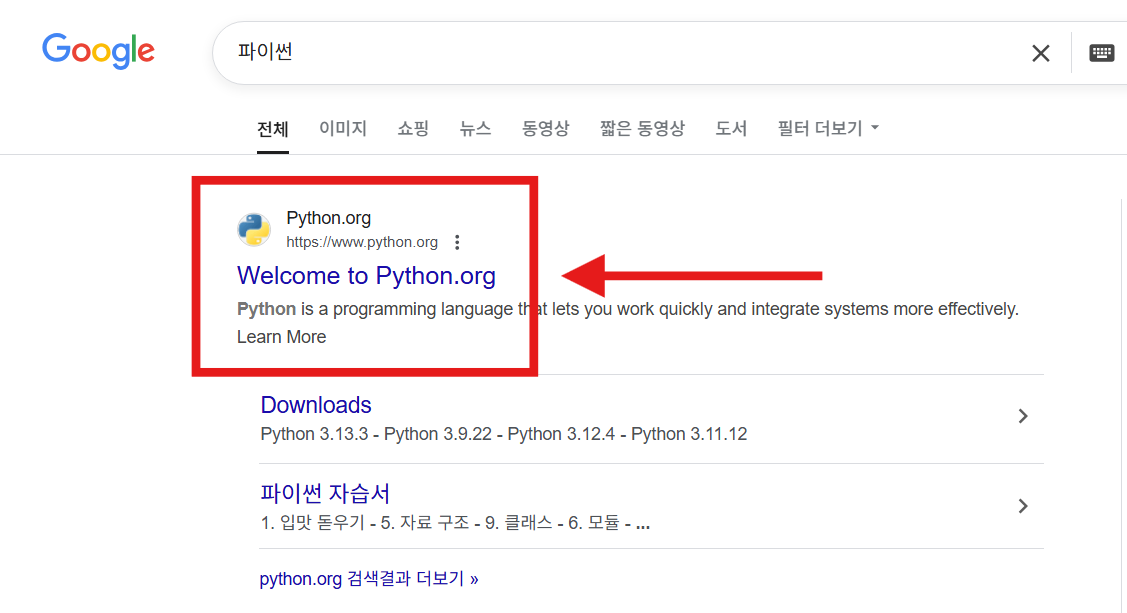Select the 전체 tab
1127x613 pixels.
[272, 129]
